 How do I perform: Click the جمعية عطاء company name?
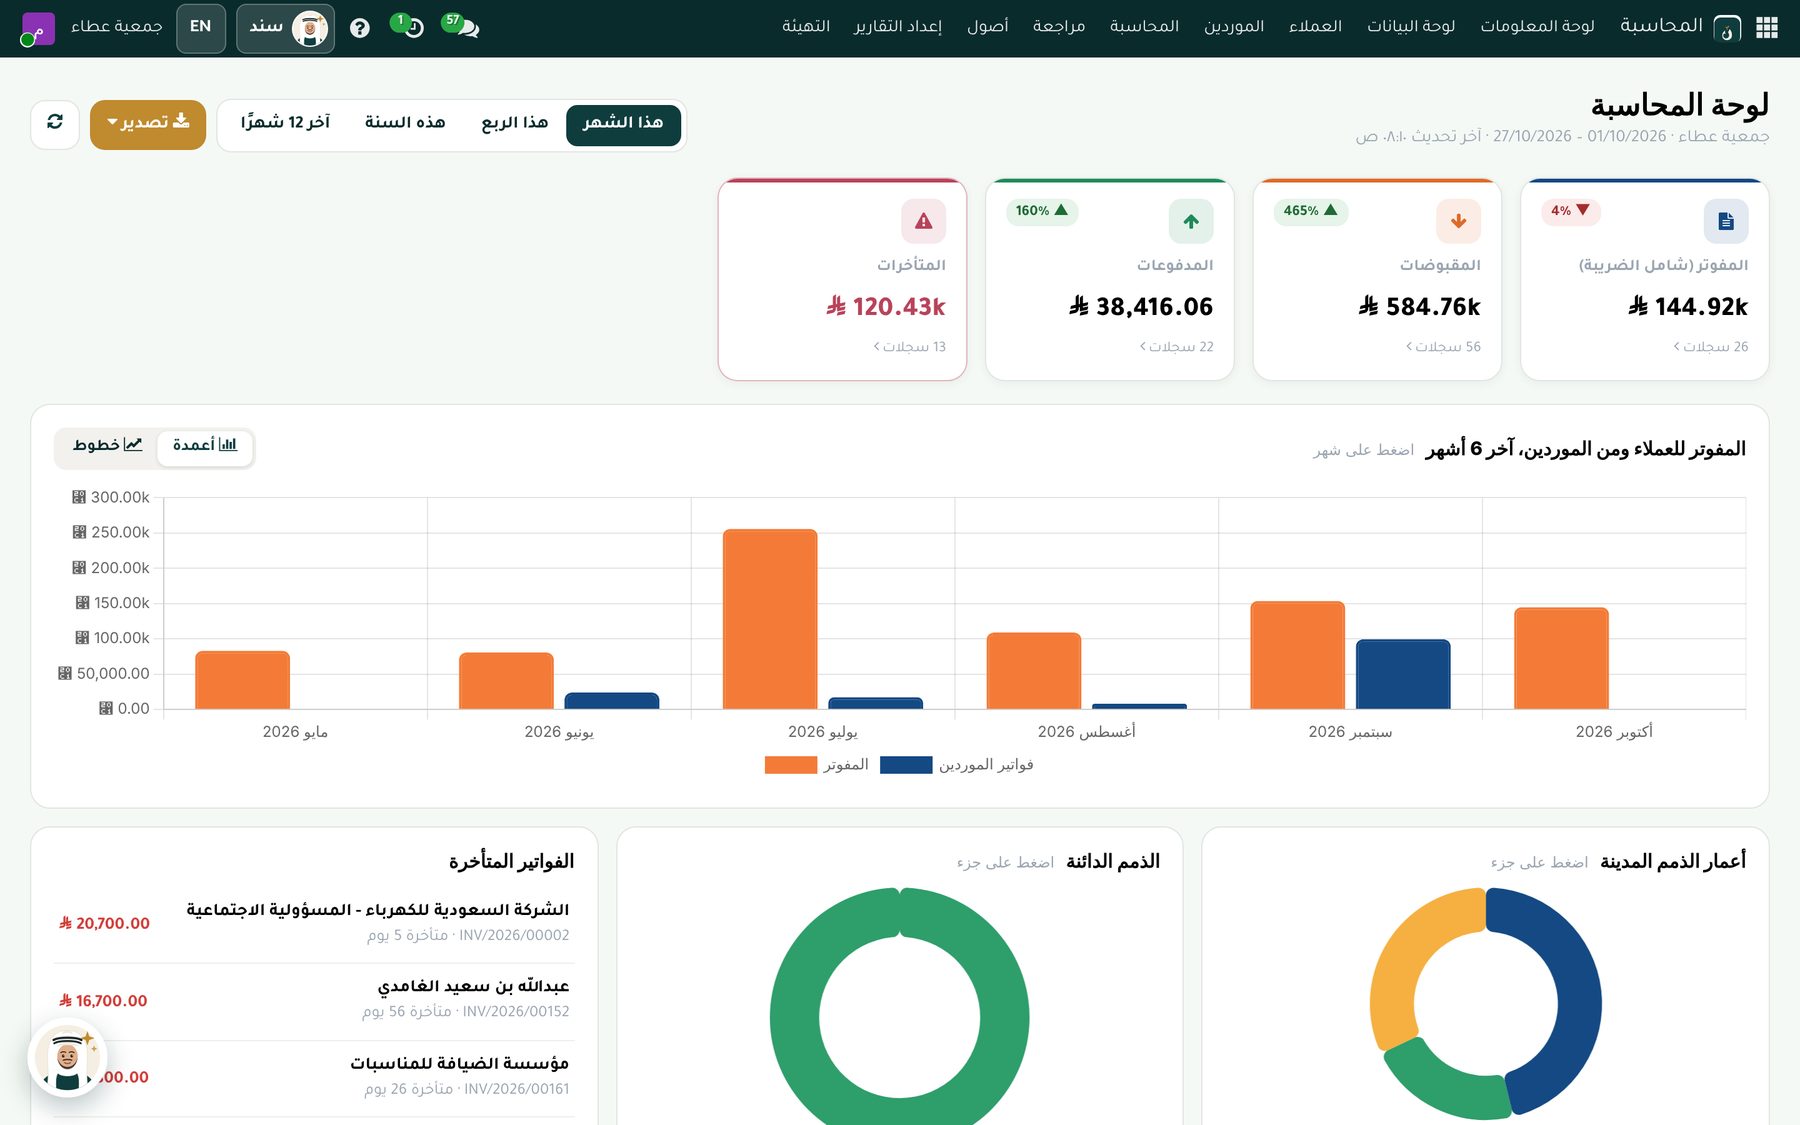click(x=117, y=27)
